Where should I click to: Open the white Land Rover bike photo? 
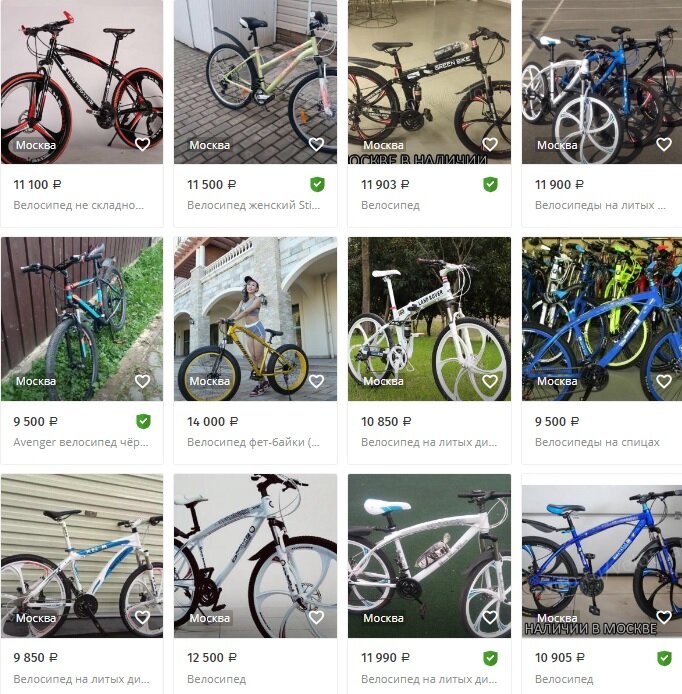pos(429,319)
